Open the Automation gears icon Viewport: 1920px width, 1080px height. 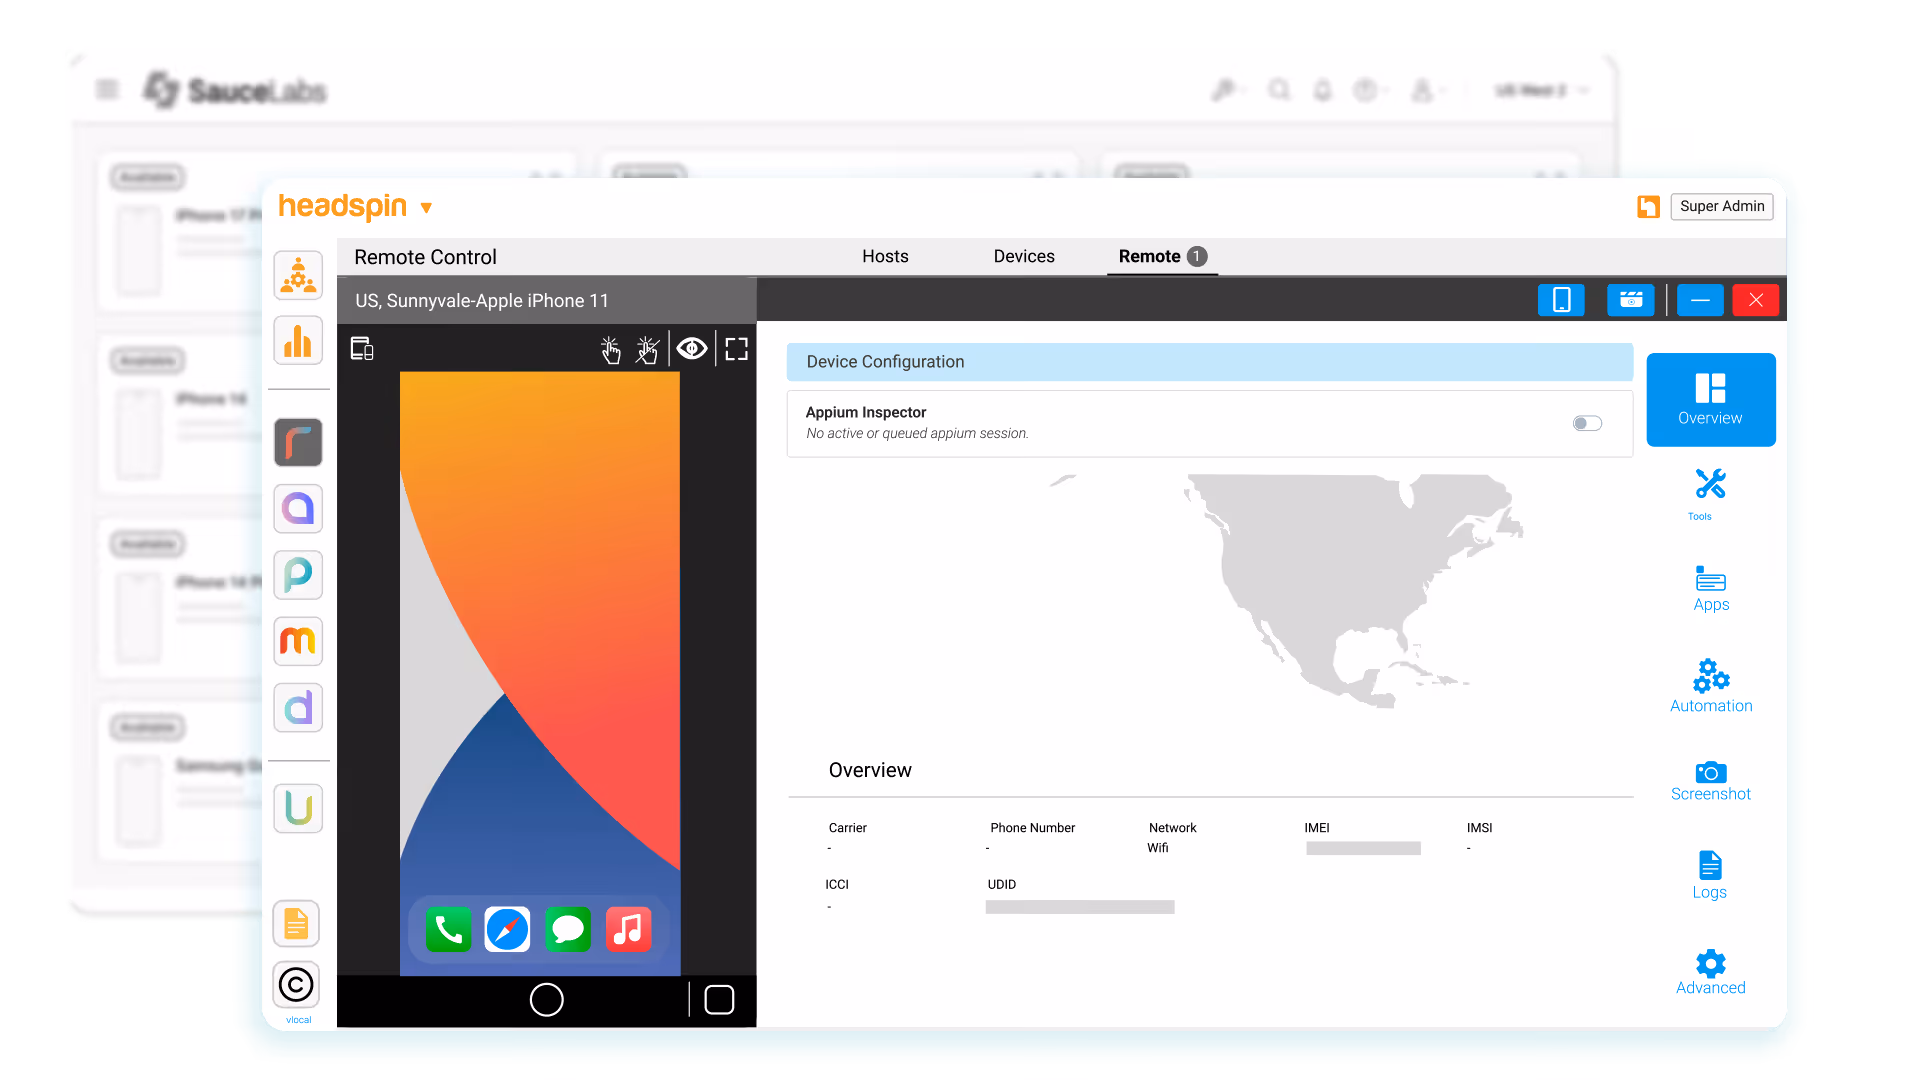pyautogui.click(x=1710, y=676)
